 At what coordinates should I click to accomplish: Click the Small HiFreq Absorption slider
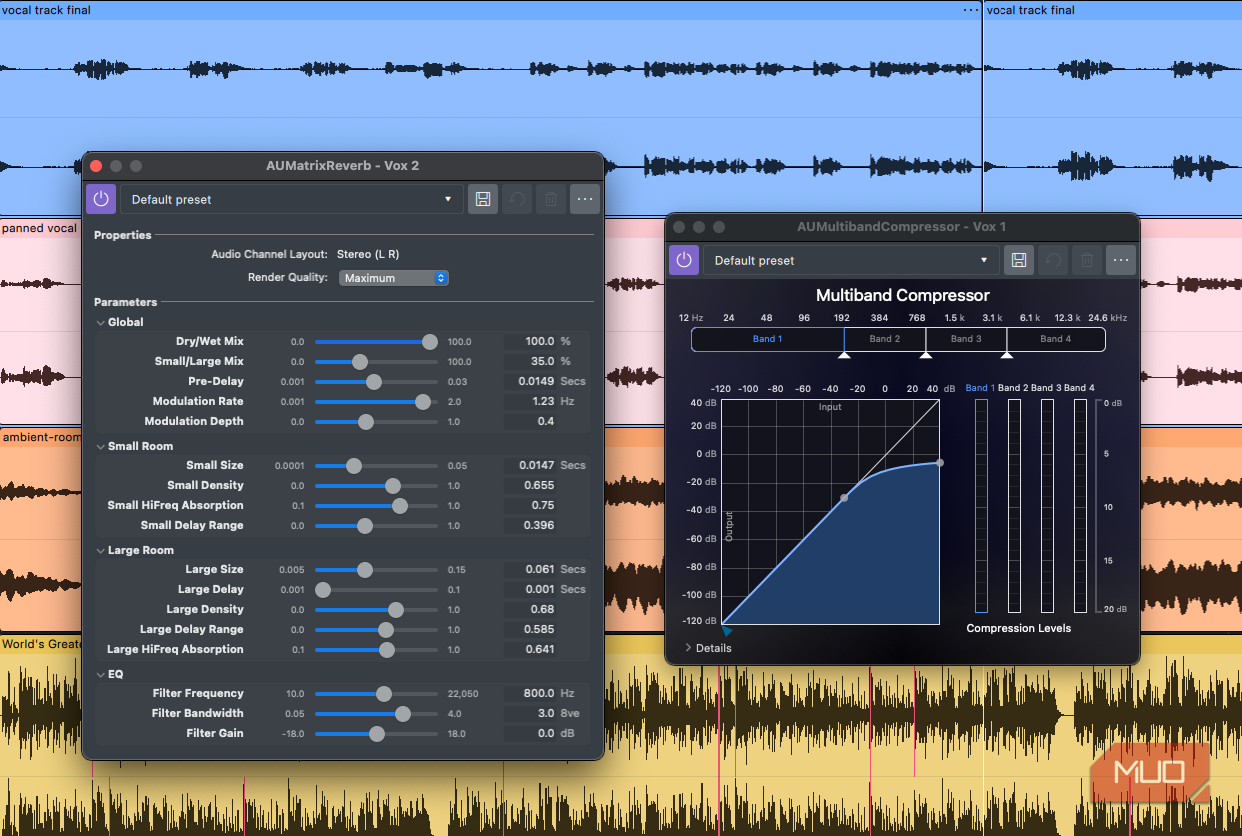tap(376, 505)
